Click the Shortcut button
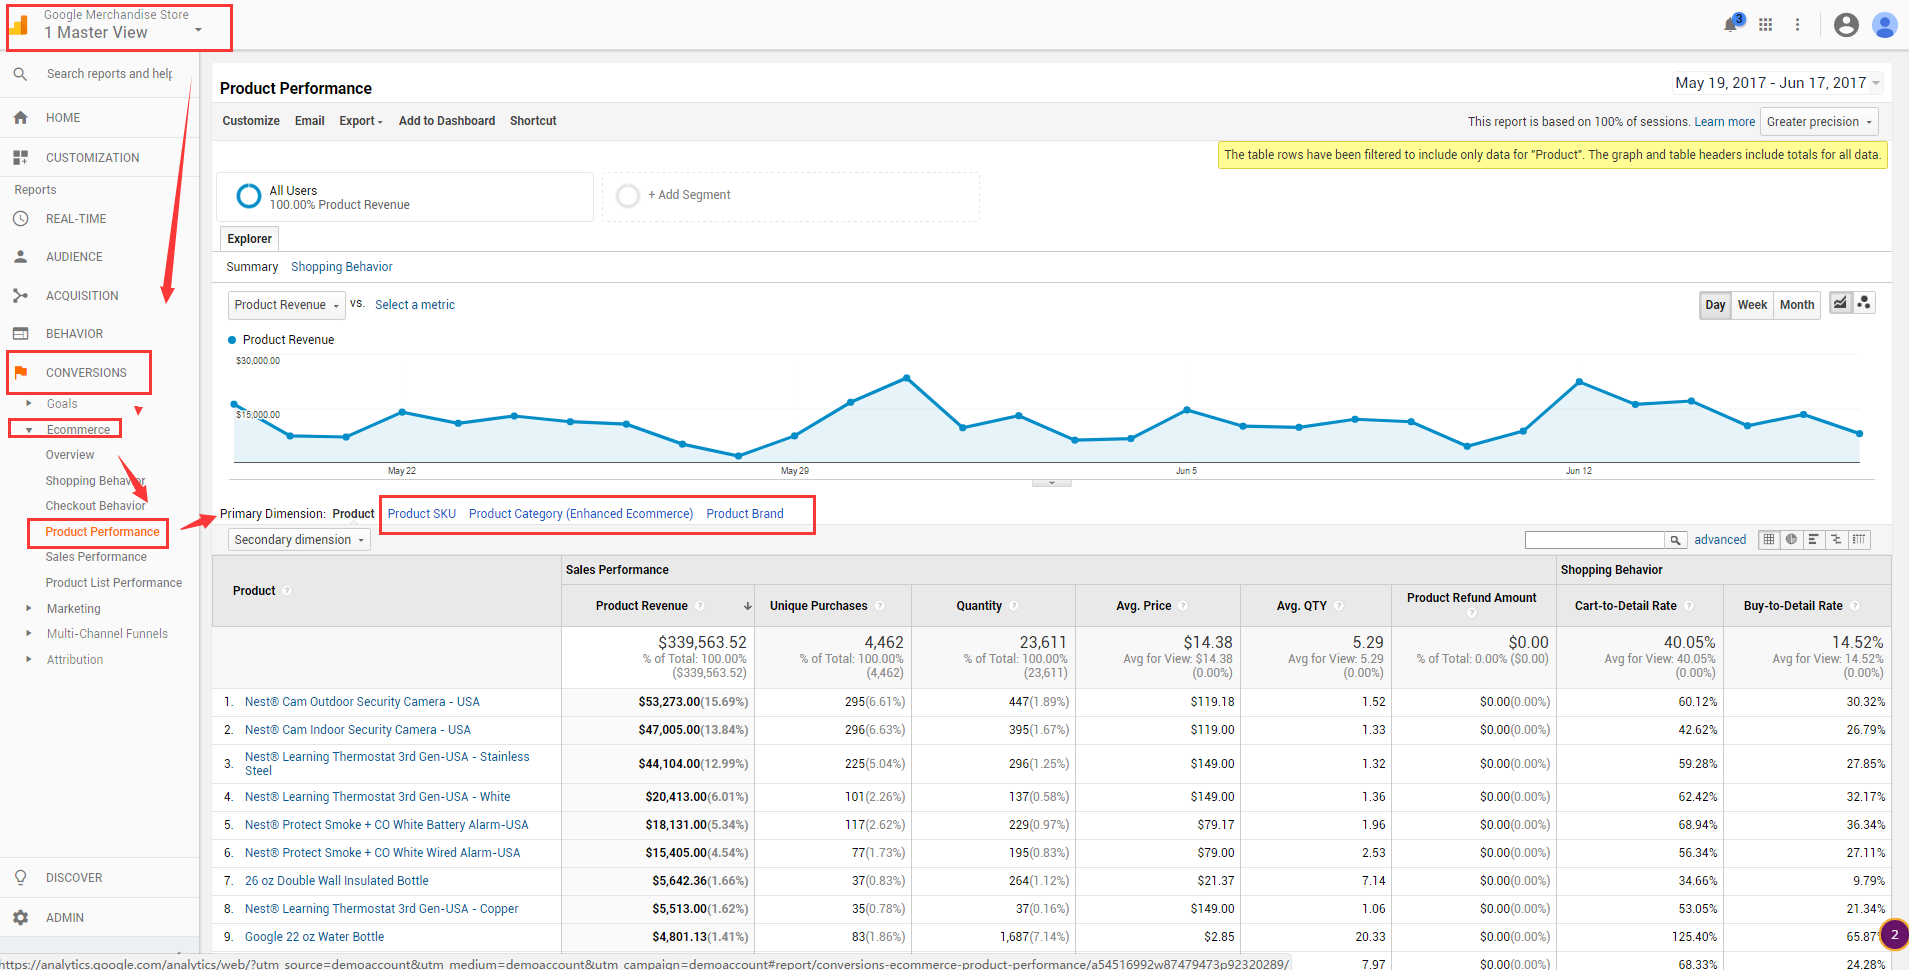Image resolution: width=1909 pixels, height=970 pixels. (533, 121)
